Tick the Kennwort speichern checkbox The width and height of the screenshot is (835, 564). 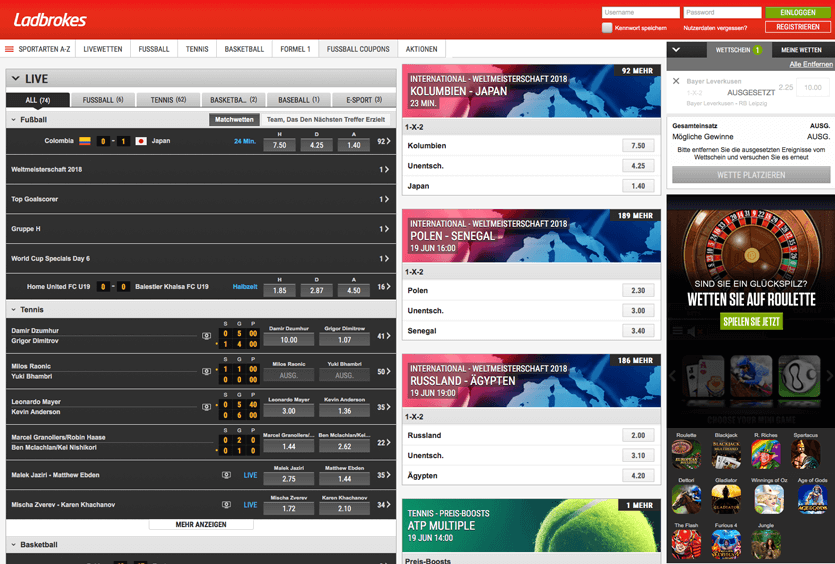(x=607, y=28)
